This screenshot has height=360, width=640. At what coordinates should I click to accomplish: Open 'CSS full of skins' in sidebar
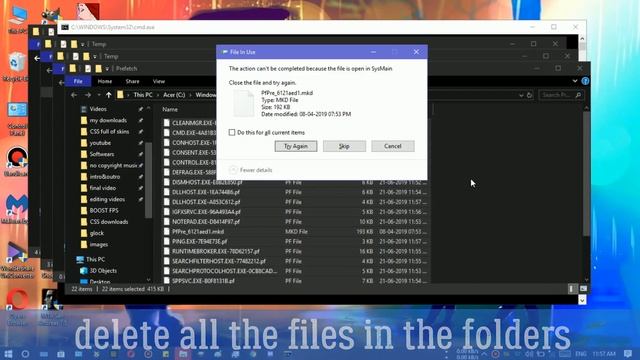point(109,131)
